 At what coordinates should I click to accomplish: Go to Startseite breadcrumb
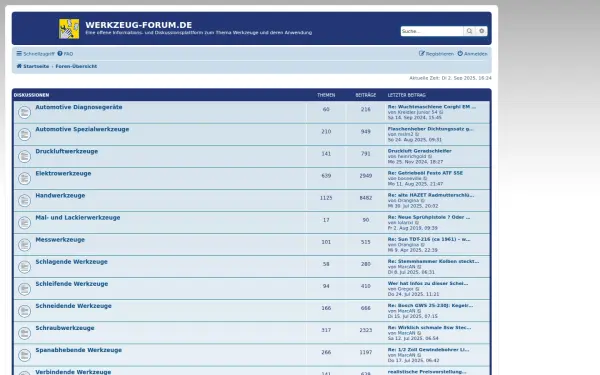tap(33, 66)
